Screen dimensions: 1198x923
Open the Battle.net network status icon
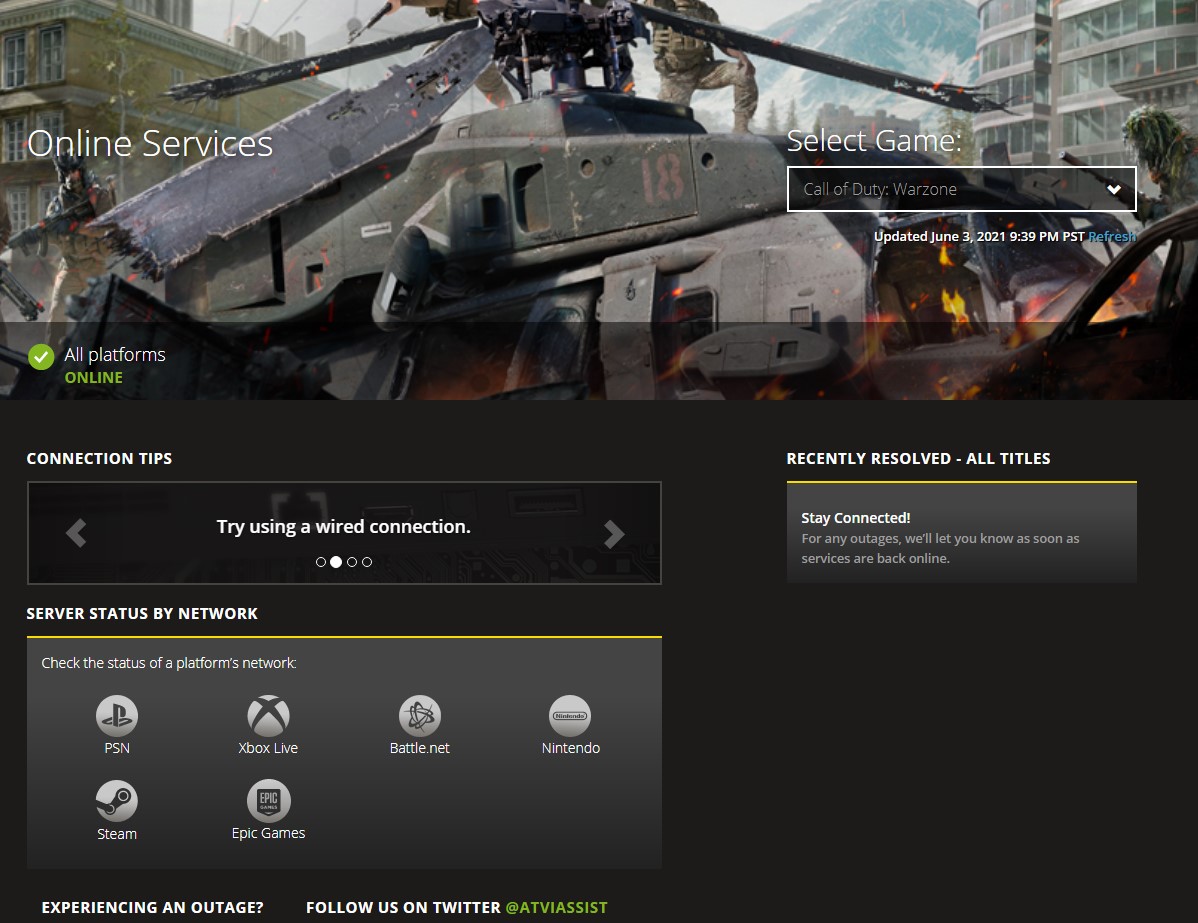click(x=419, y=716)
